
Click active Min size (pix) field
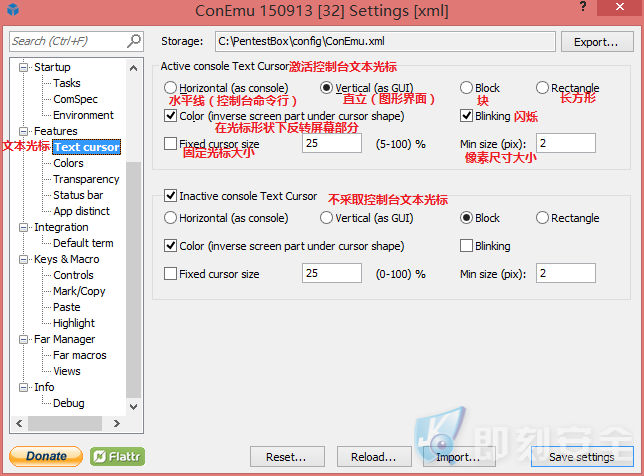566,143
